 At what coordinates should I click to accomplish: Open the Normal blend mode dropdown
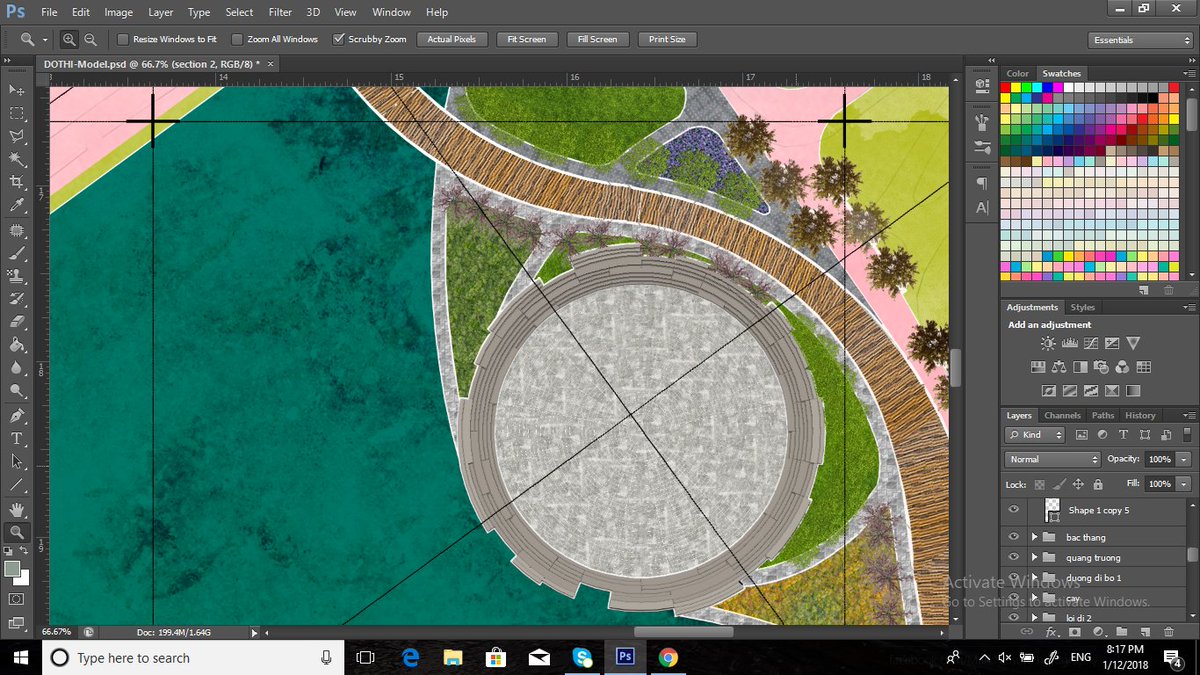(x=1052, y=459)
